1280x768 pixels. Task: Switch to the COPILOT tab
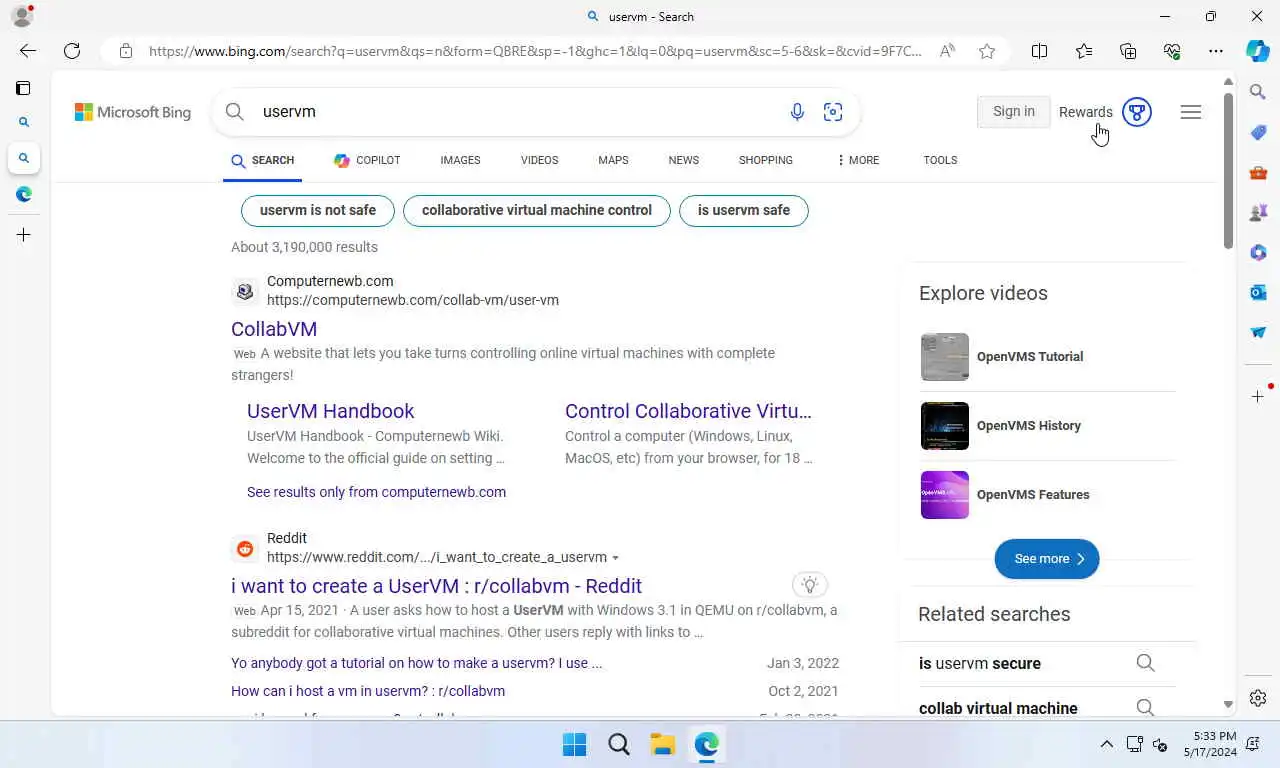[x=367, y=160]
